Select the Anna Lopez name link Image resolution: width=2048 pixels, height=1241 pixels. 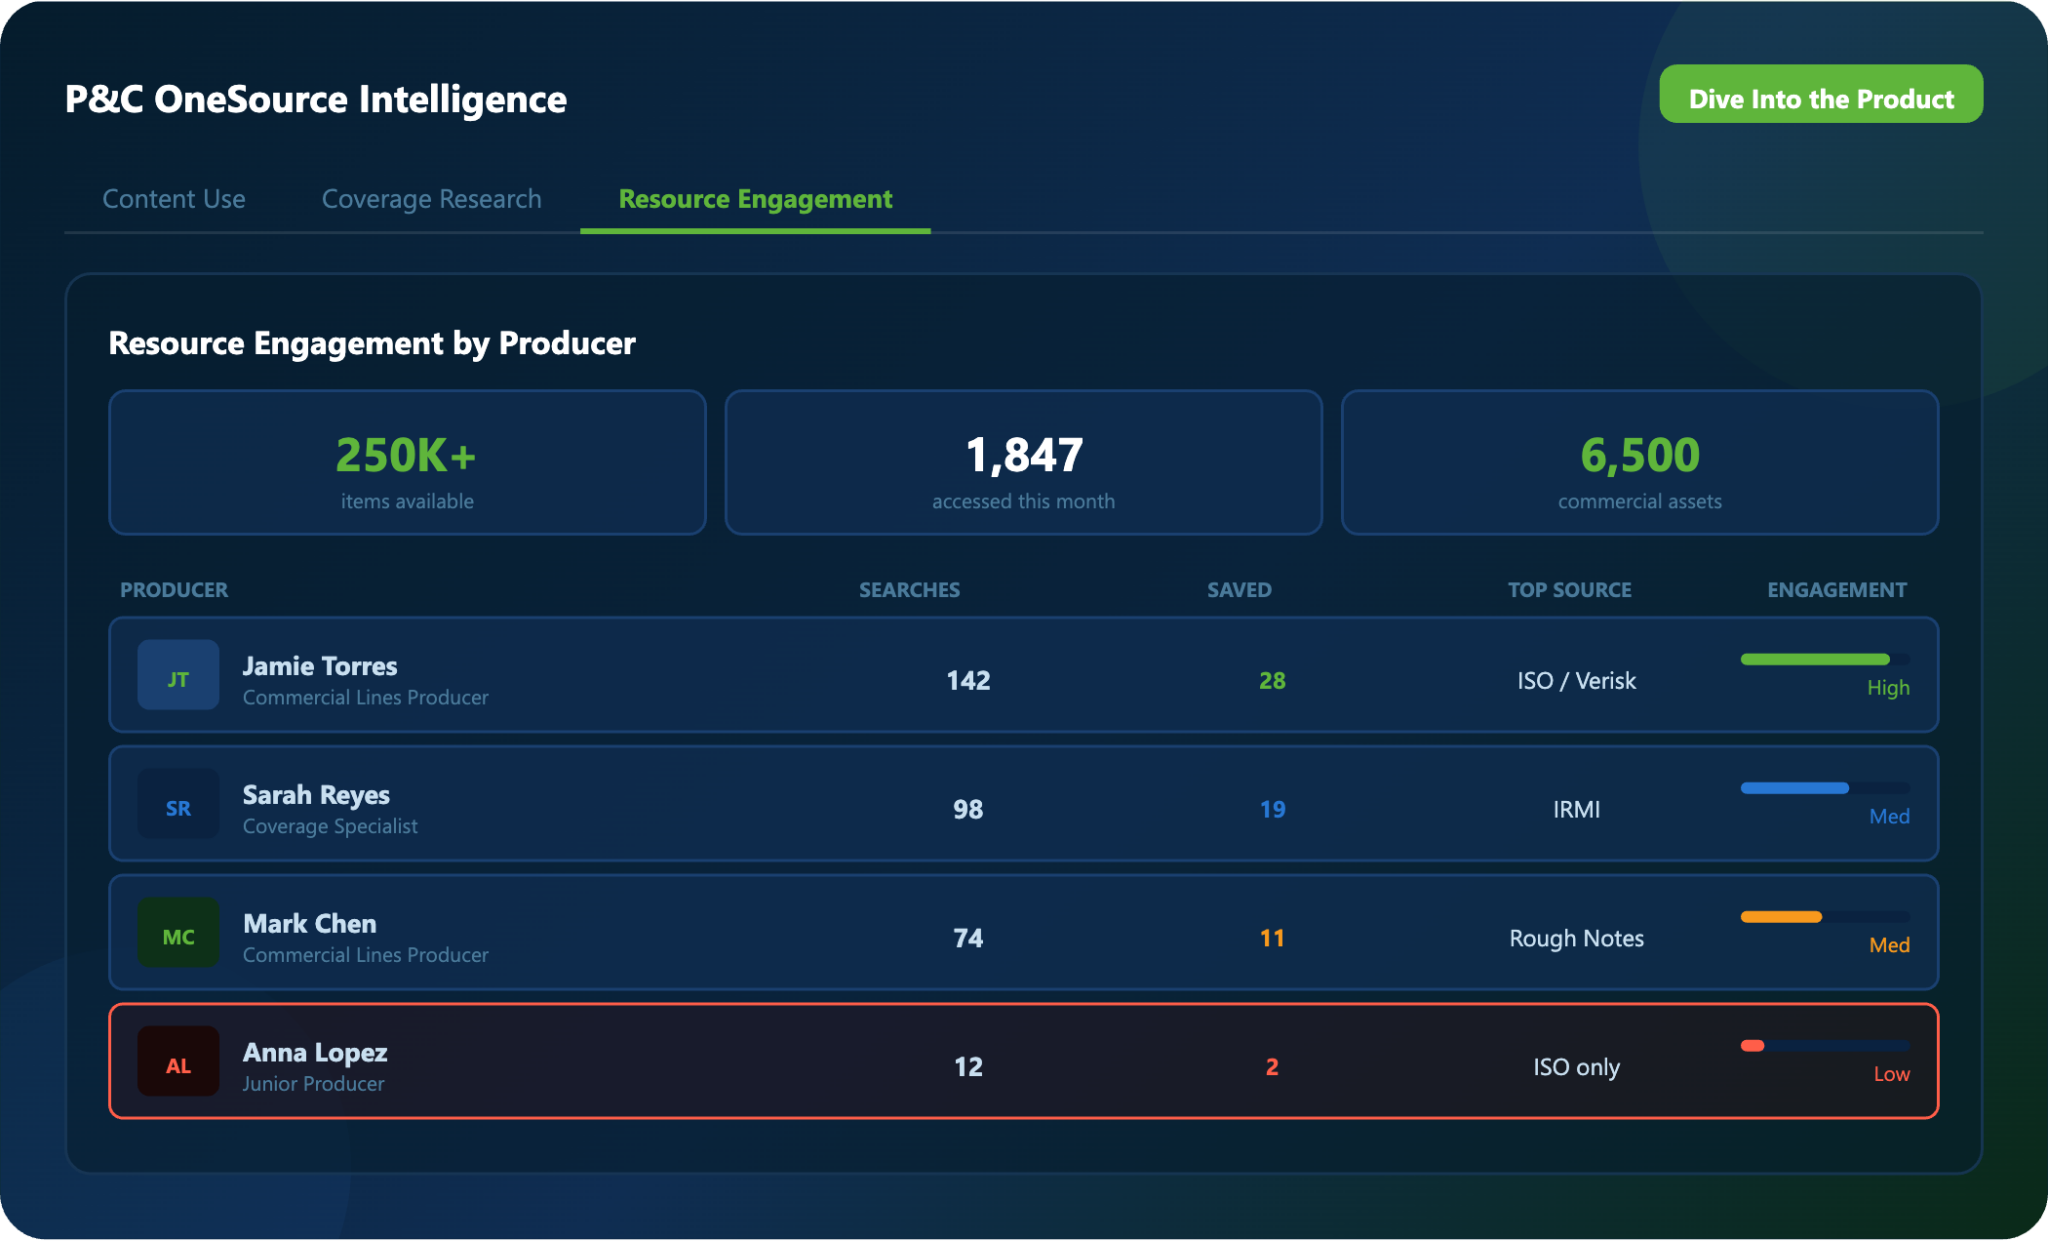315,1052
